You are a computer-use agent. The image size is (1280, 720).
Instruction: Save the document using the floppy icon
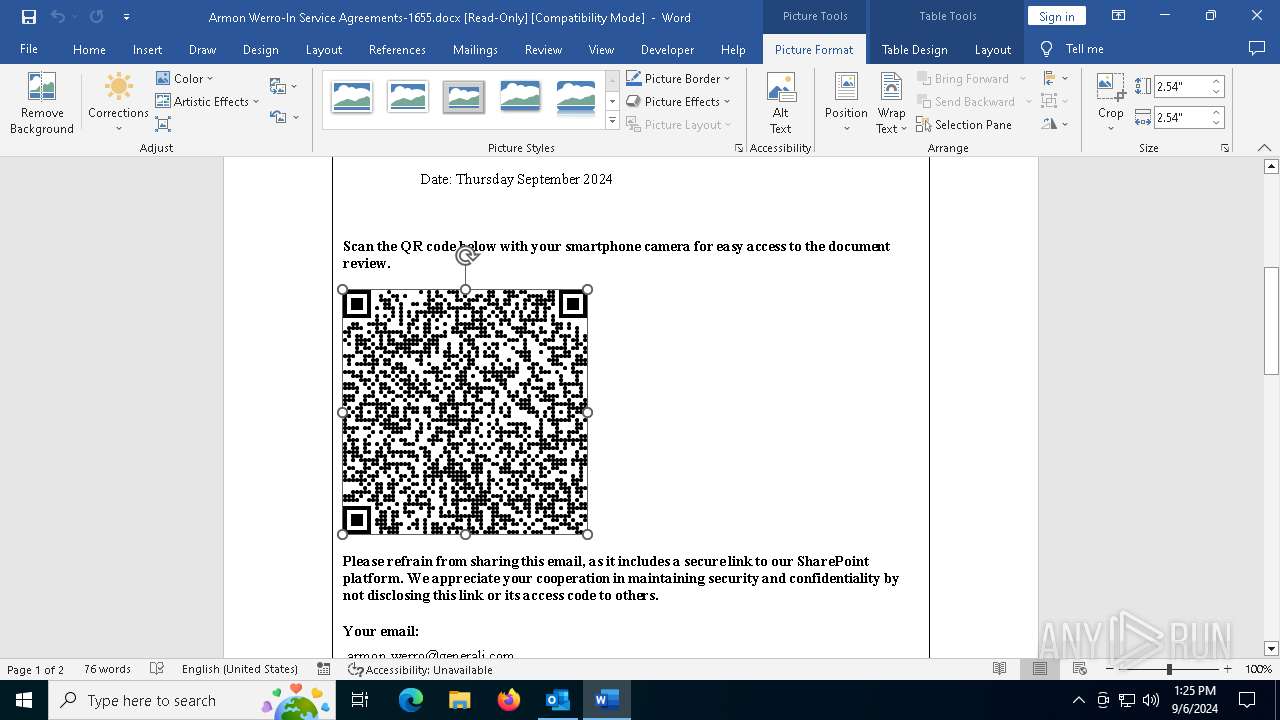coord(29,17)
